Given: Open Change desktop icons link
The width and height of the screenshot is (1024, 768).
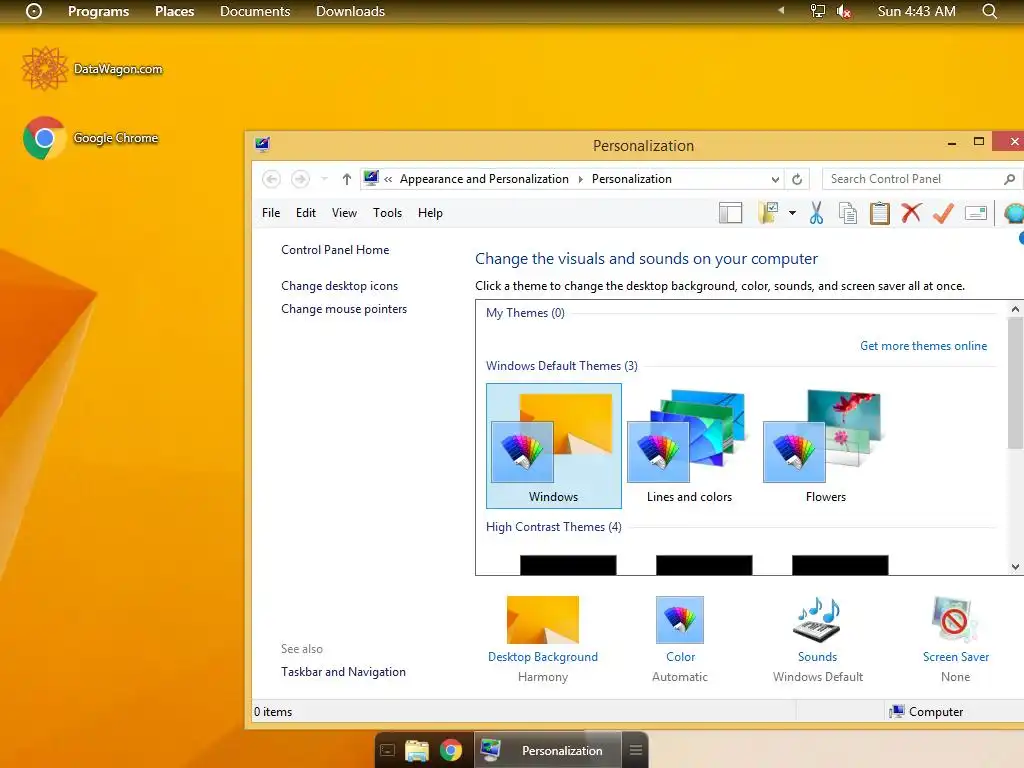Looking at the screenshot, I should point(340,286).
